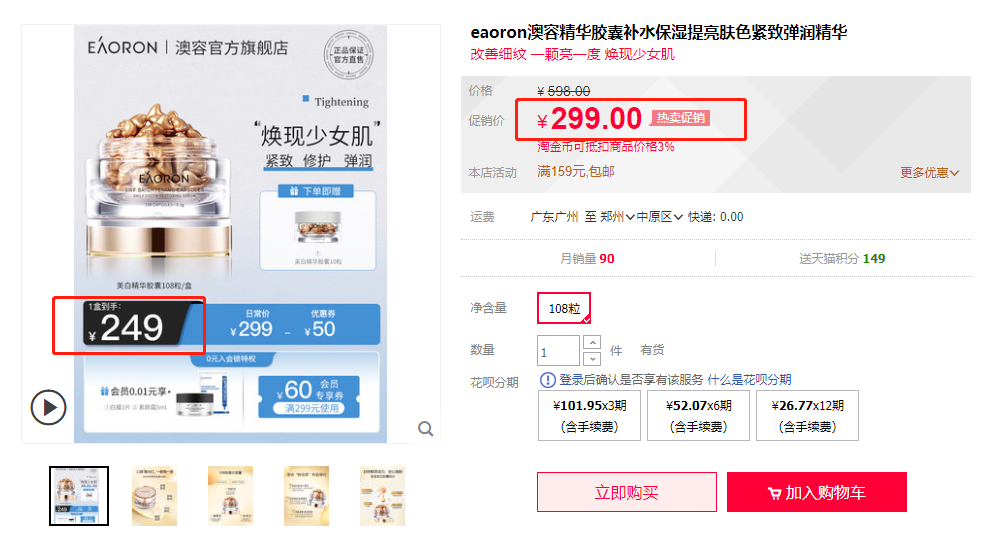Select the third product thumbnail
Image resolution: width=986 pixels, height=547 pixels.
(231, 496)
